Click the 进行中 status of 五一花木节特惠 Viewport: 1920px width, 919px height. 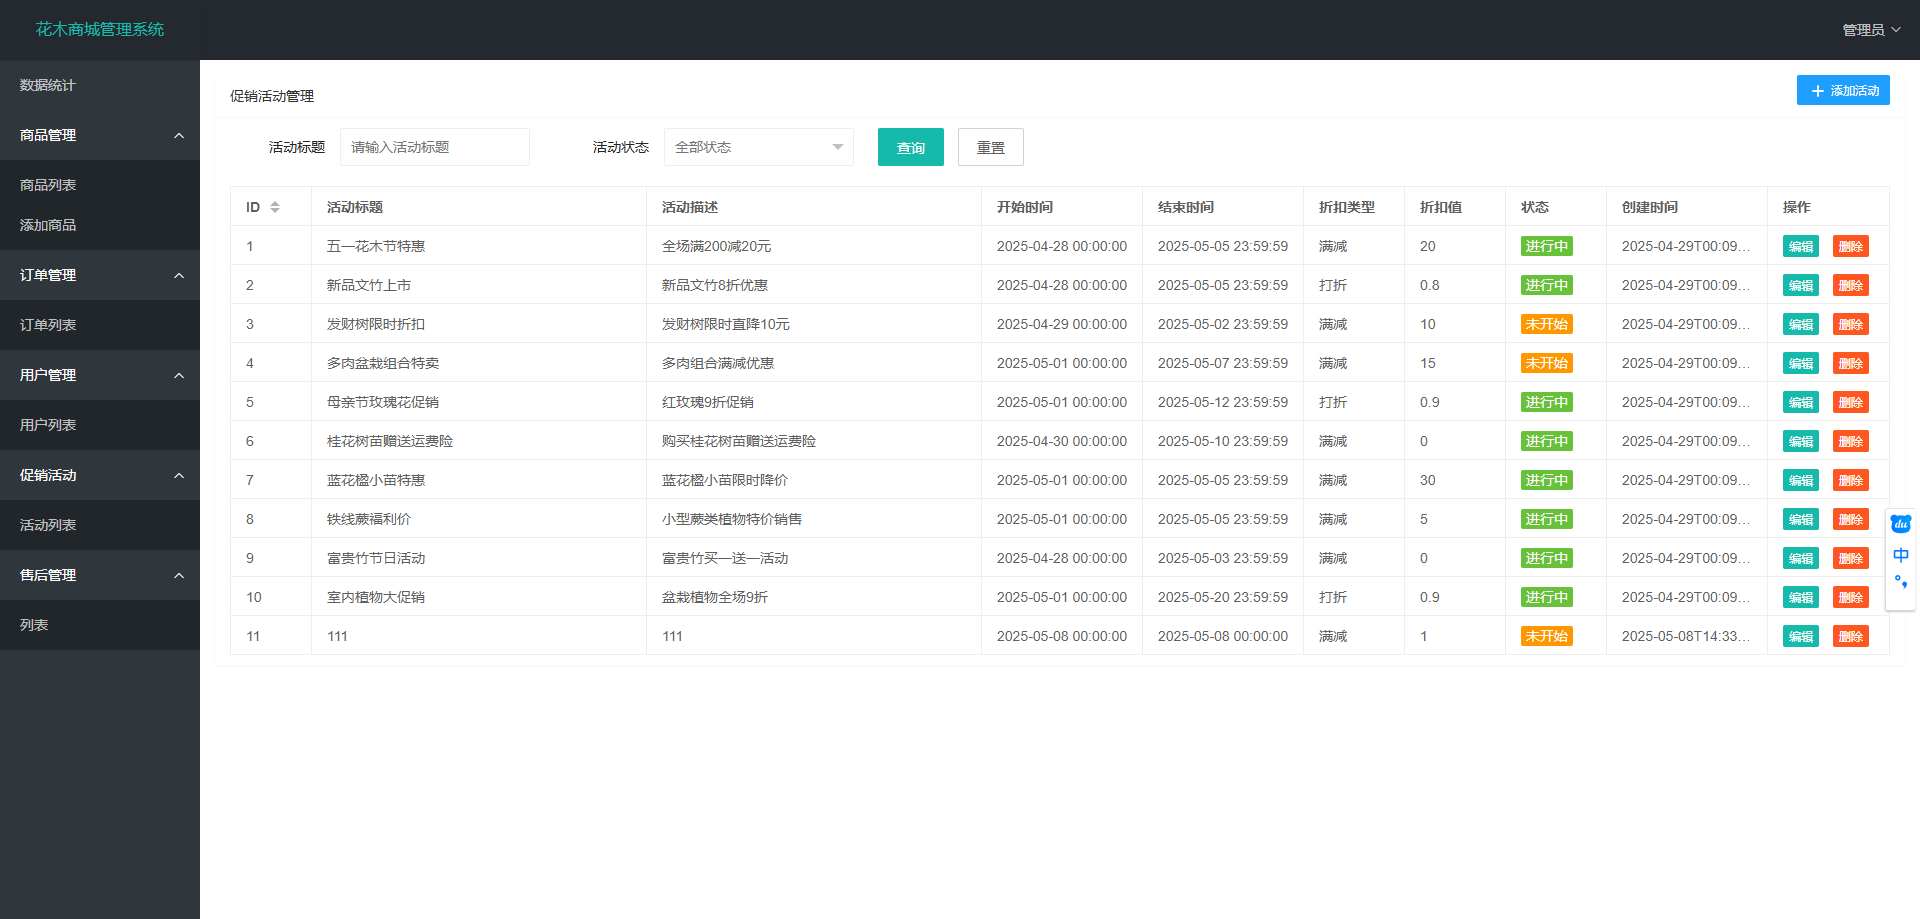click(1547, 246)
